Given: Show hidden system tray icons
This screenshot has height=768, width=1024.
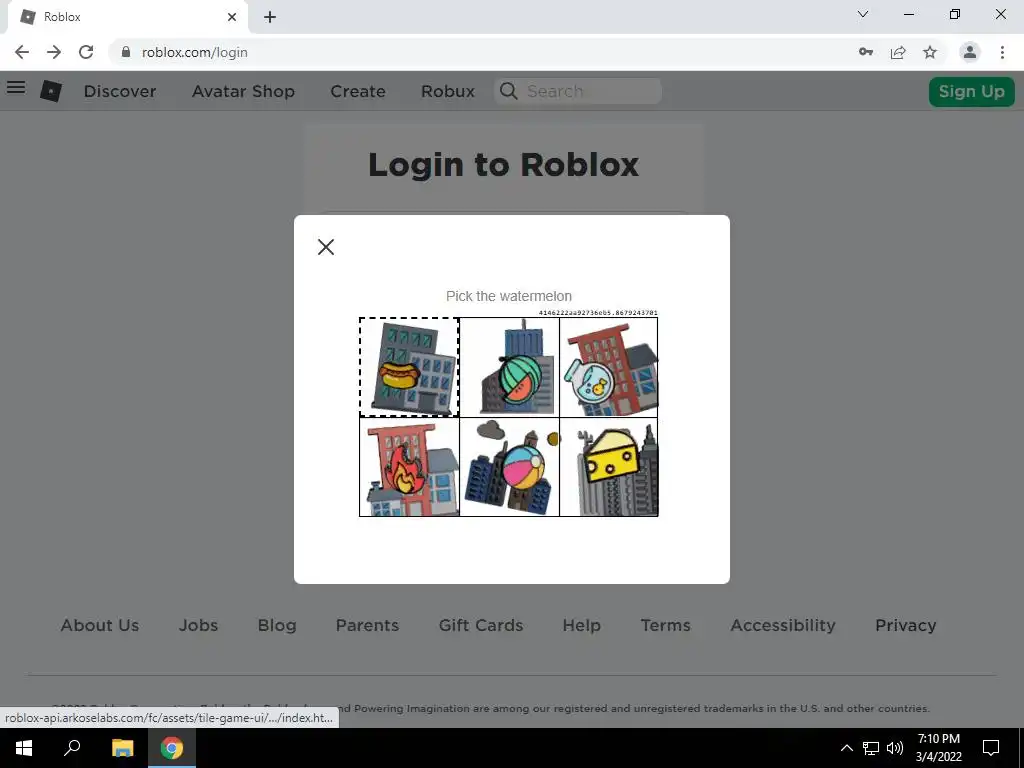Looking at the screenshot, I should 846,748.
